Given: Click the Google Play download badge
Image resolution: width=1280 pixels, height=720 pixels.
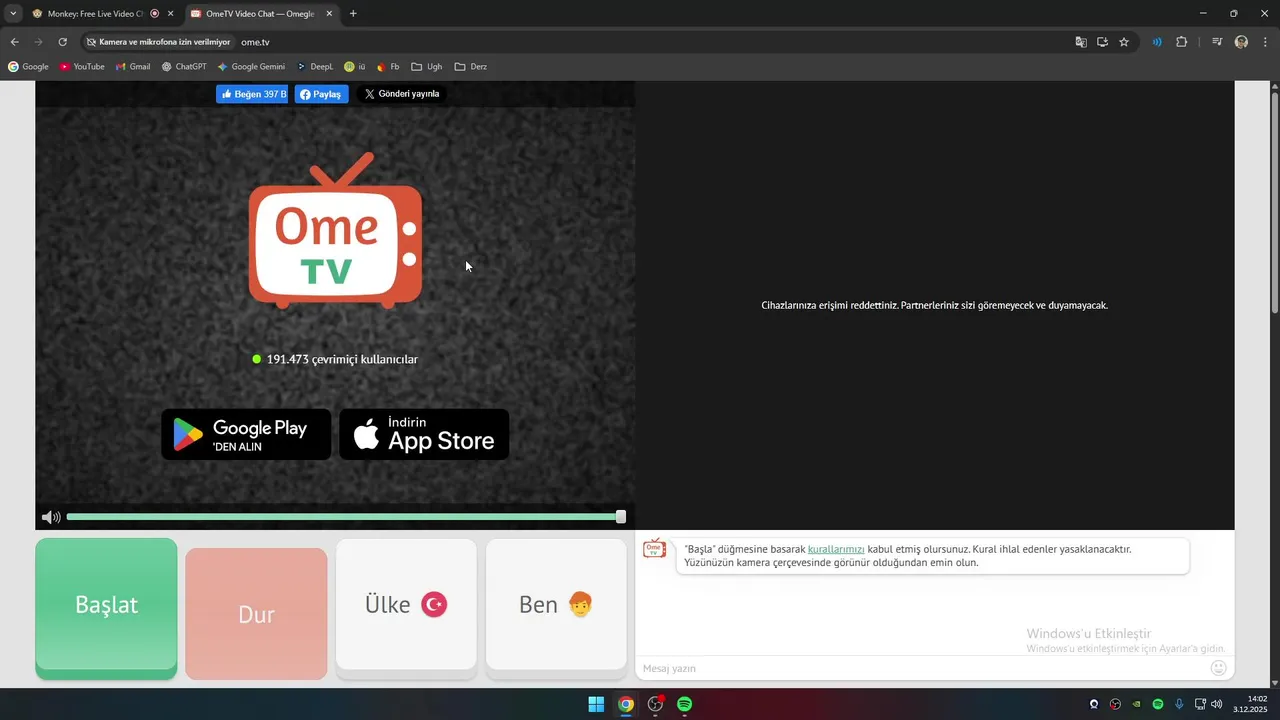Looking at the screenshot, I should (x=246, y=434).
